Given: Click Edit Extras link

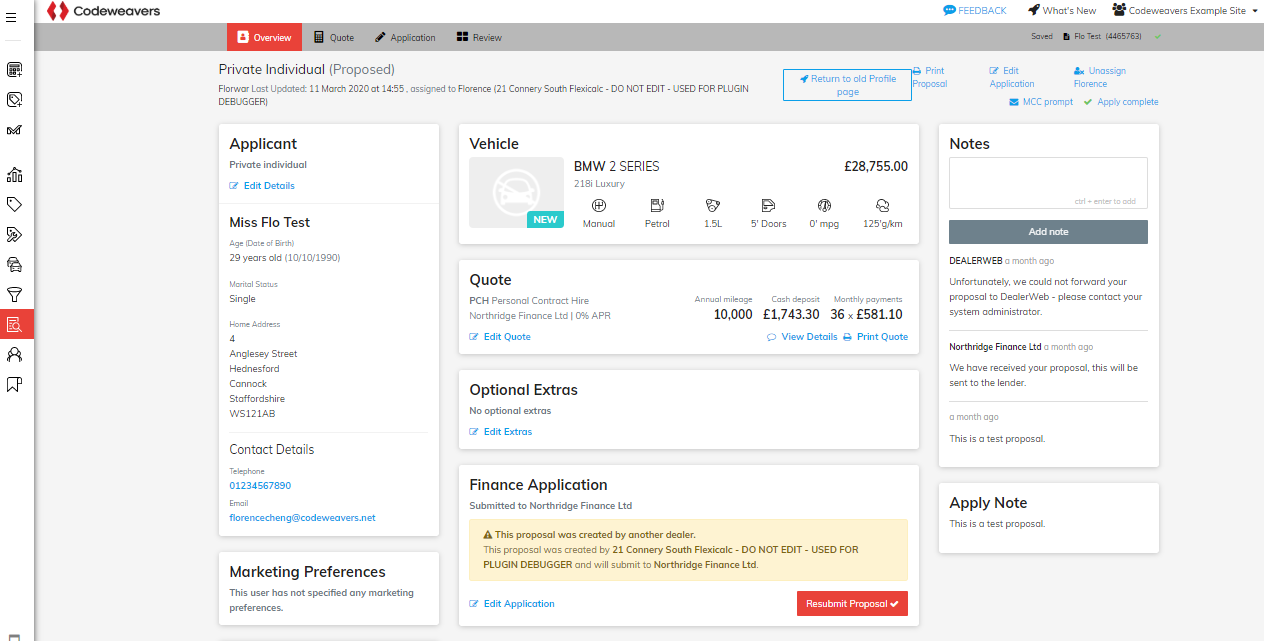Looking at the screenshot, I should pos(501,432).
